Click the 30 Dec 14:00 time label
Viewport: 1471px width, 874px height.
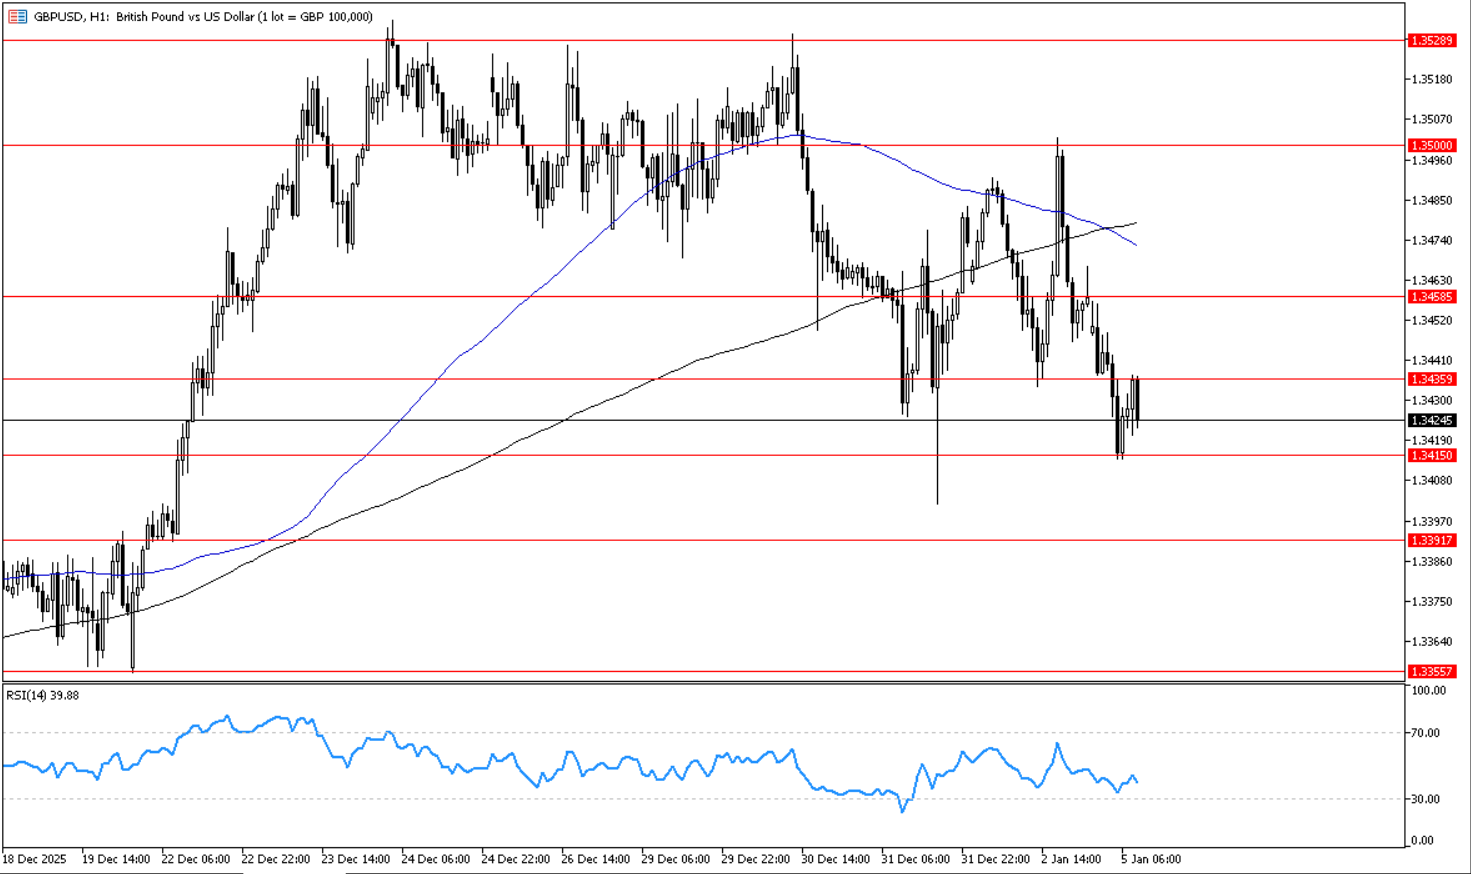[x=835, y=859]
